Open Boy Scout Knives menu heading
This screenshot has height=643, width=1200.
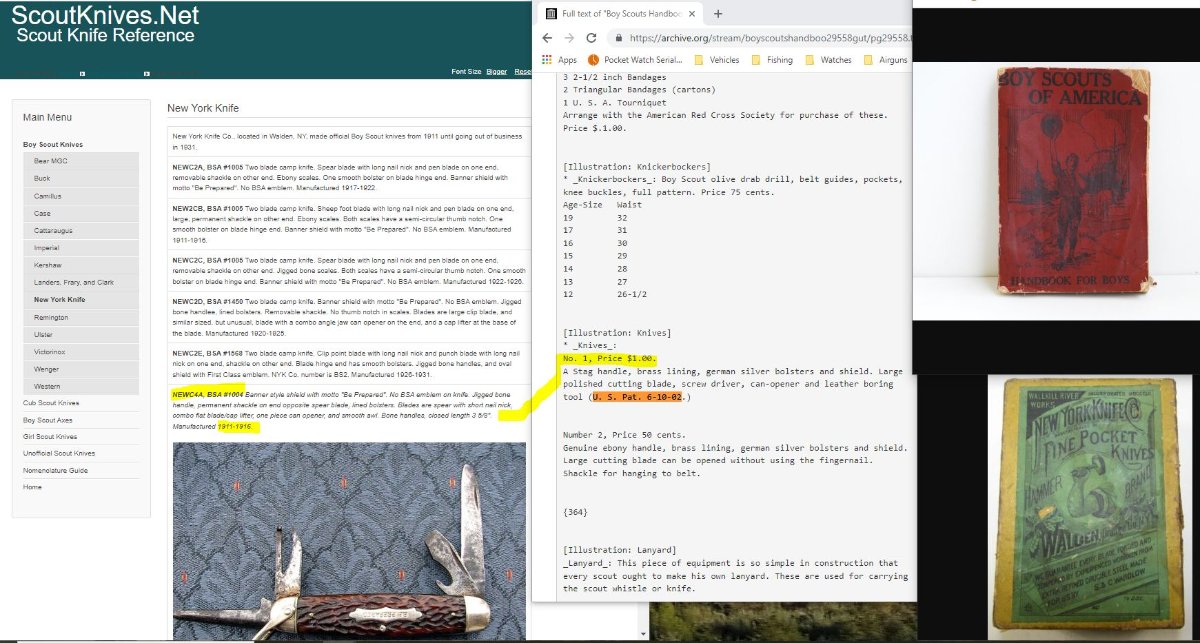click(53, 145)
